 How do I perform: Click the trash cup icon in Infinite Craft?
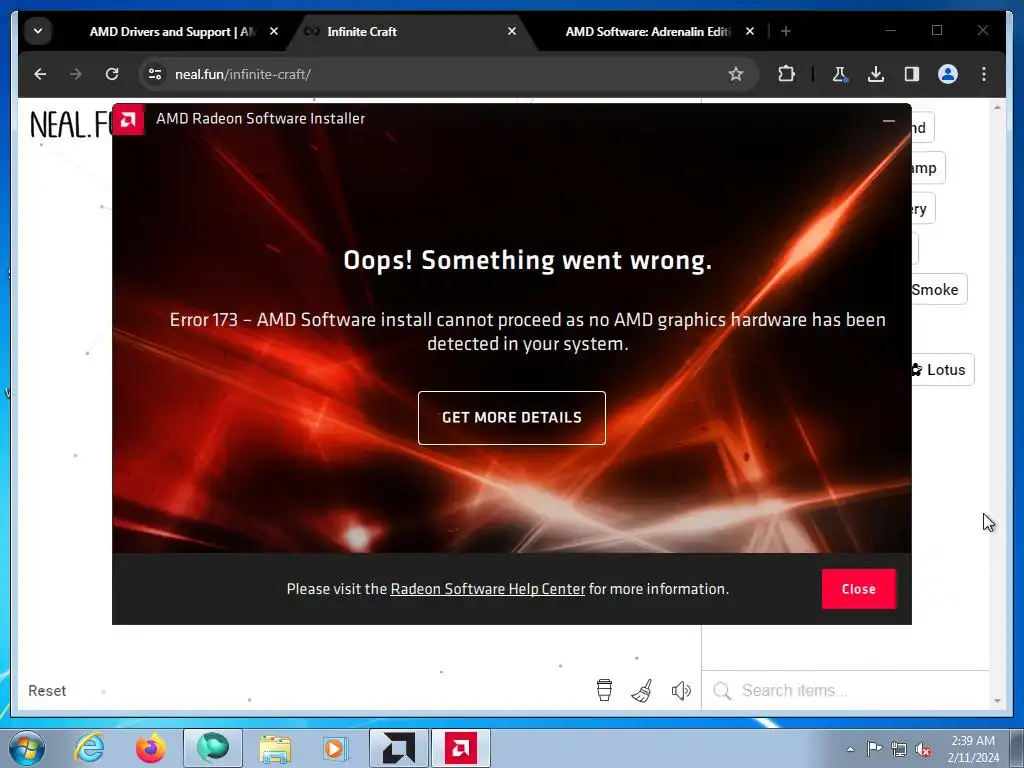coord(604,690)
